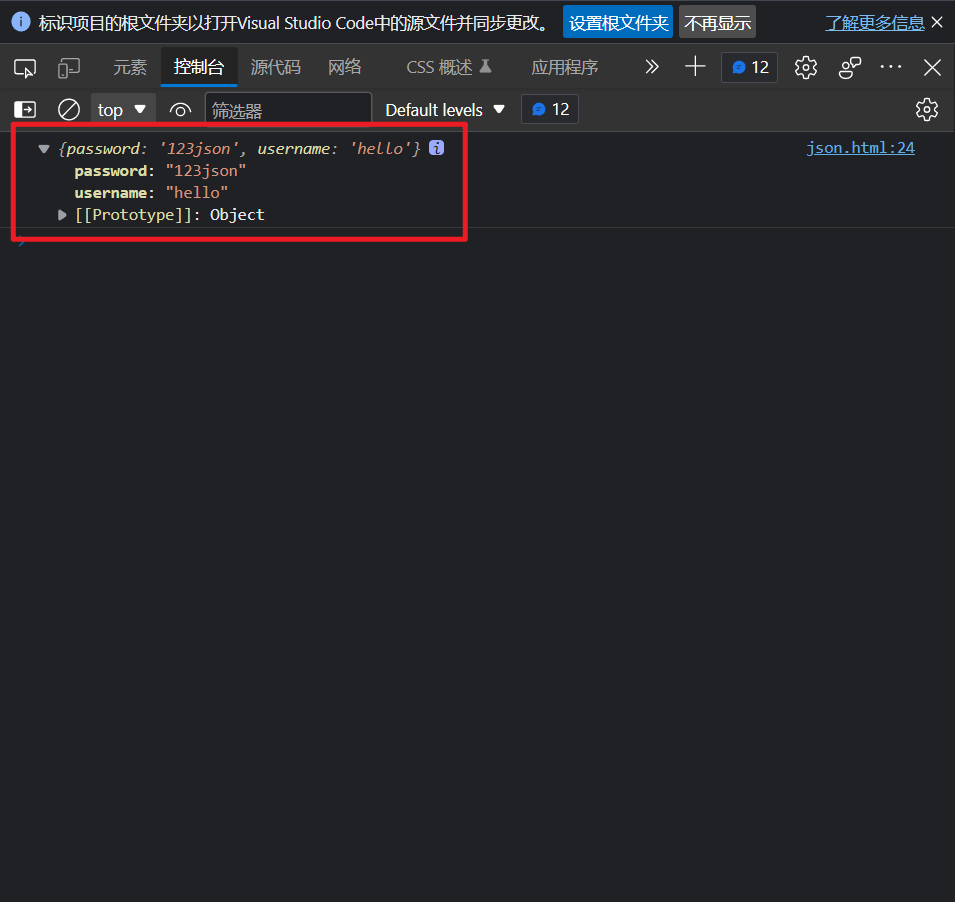Collapse the logged object's triangle

tap(44, 149)
